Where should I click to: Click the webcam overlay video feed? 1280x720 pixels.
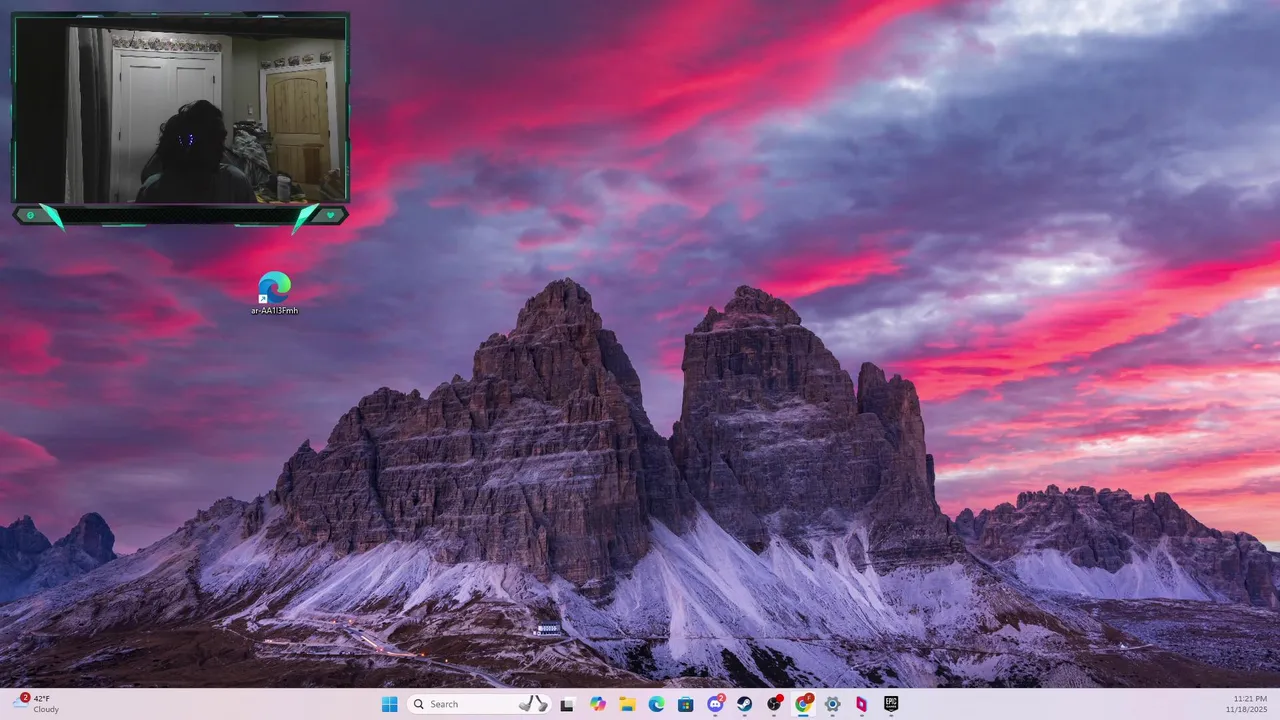[x=180, y=110]
